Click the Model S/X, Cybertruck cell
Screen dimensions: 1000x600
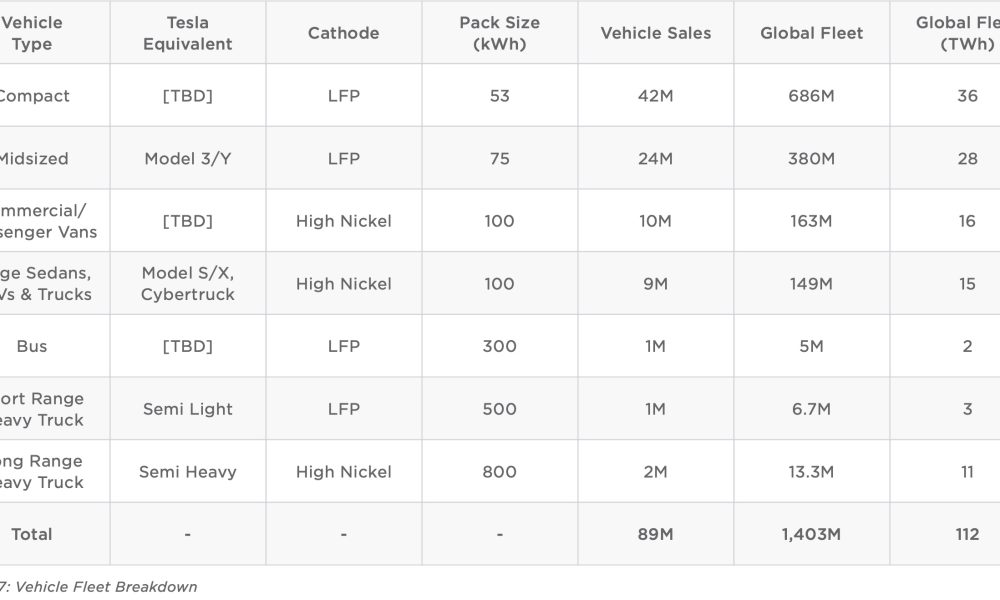(x=188, y=283)
